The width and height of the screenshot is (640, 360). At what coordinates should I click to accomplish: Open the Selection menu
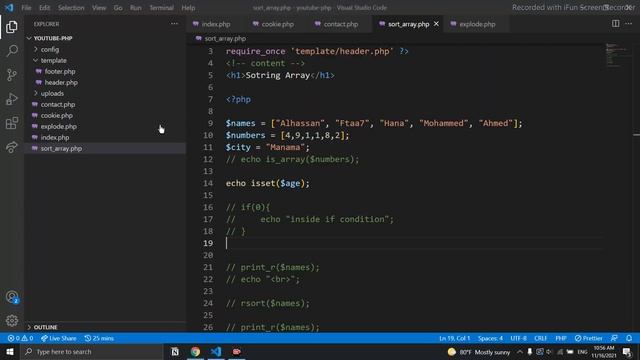tap(71, 8)
